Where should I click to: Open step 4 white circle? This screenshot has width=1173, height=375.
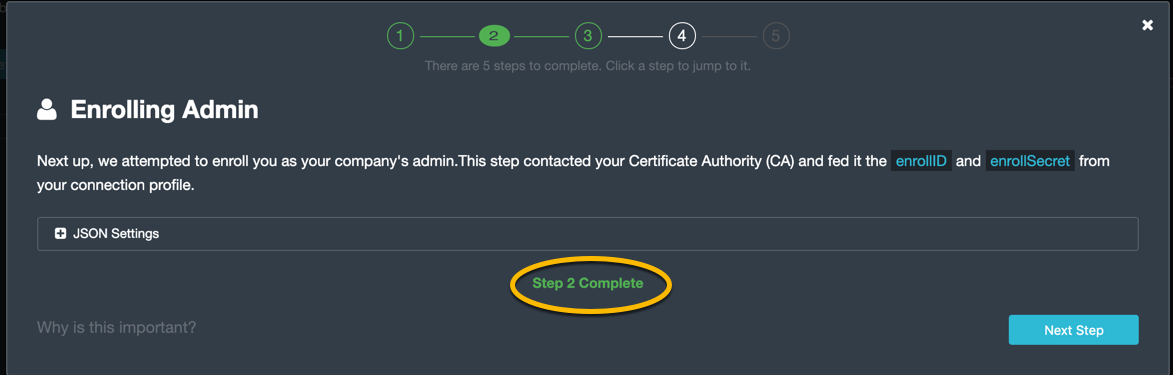click(x=682, y=35)
